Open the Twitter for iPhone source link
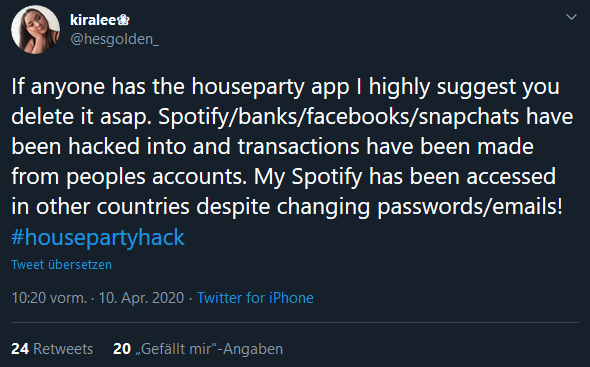590x367 pixels. (255, 298)
